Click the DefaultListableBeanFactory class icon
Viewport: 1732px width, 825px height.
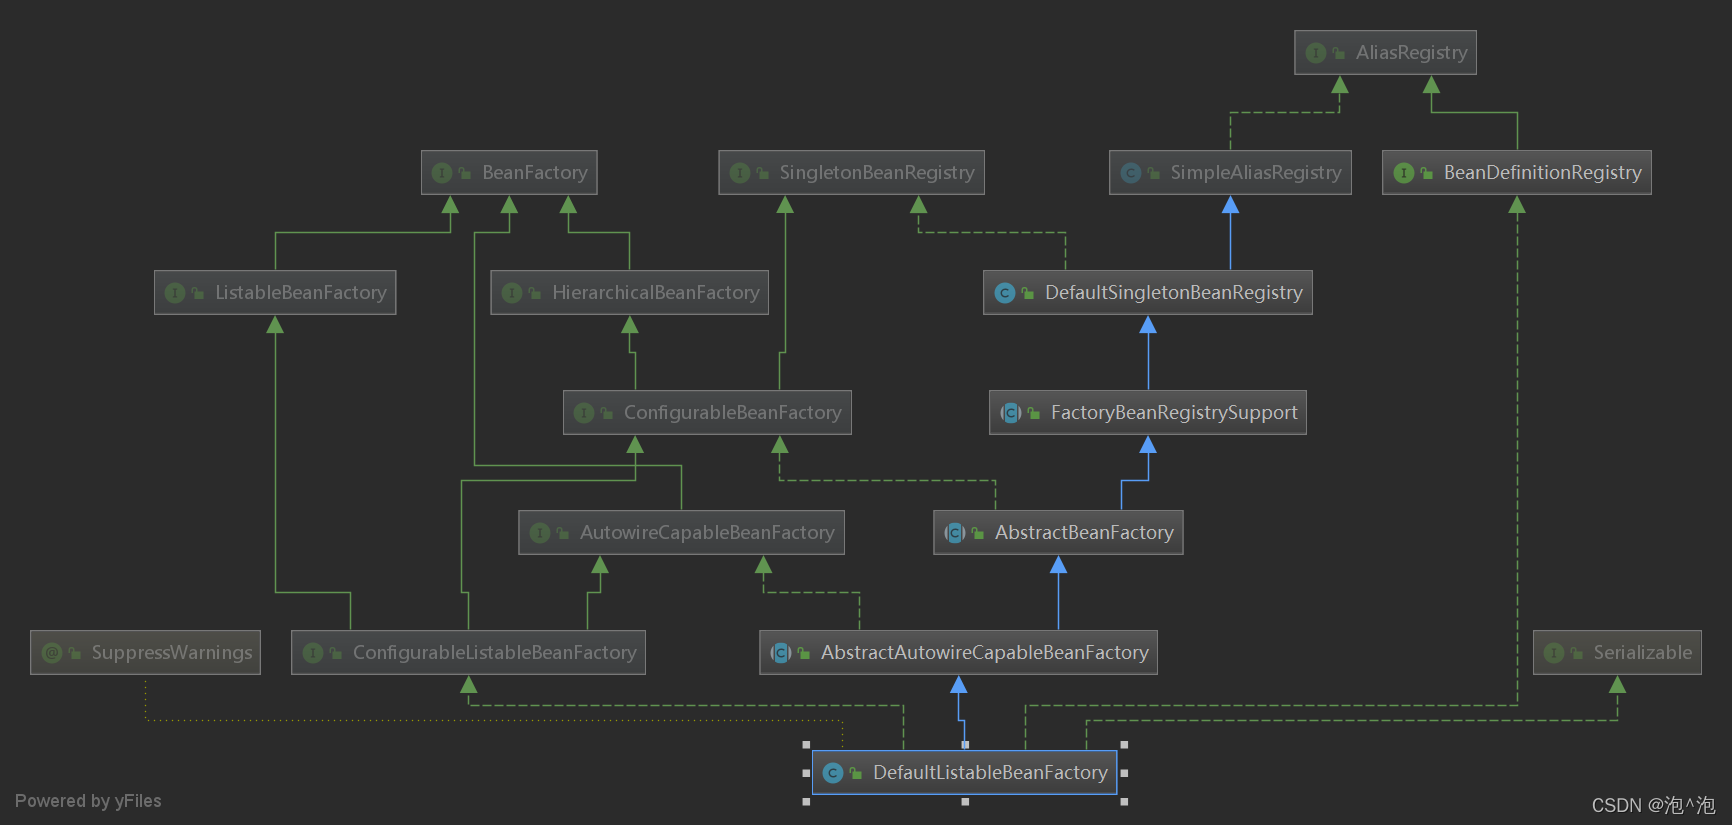pyautogui.click(x=833, y=773)
